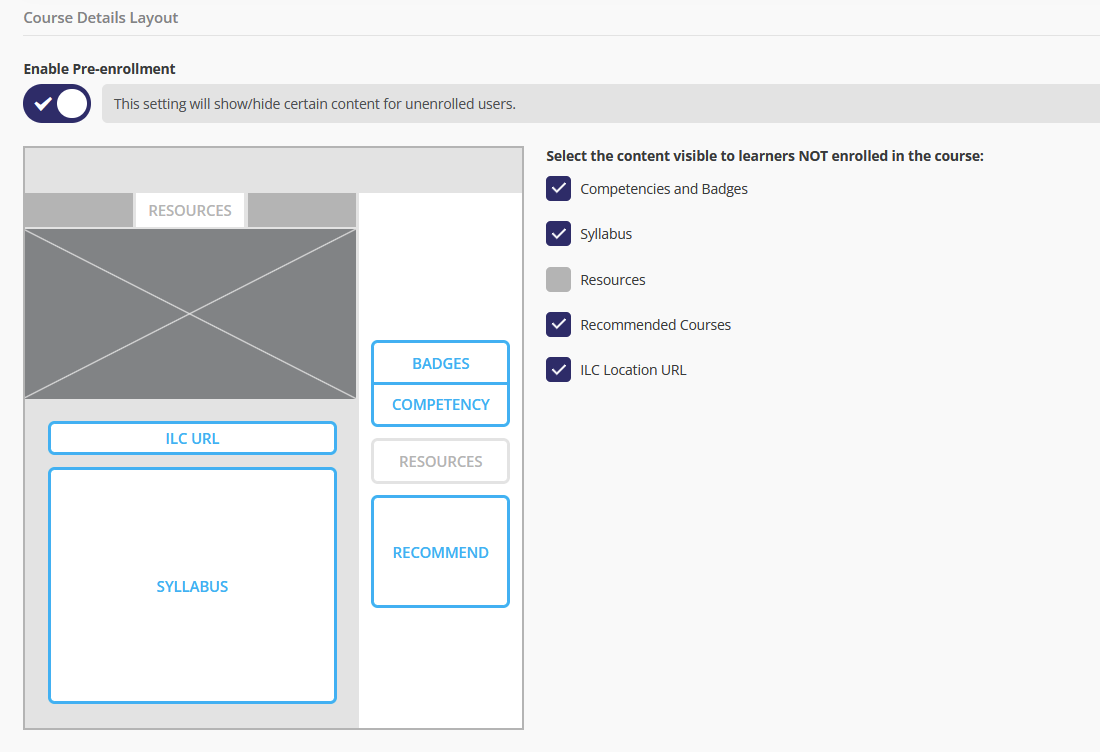Click the pre-enrollment explanation message bar
This screenshot has height=752, width=1100.
click(x=315, y=103)
